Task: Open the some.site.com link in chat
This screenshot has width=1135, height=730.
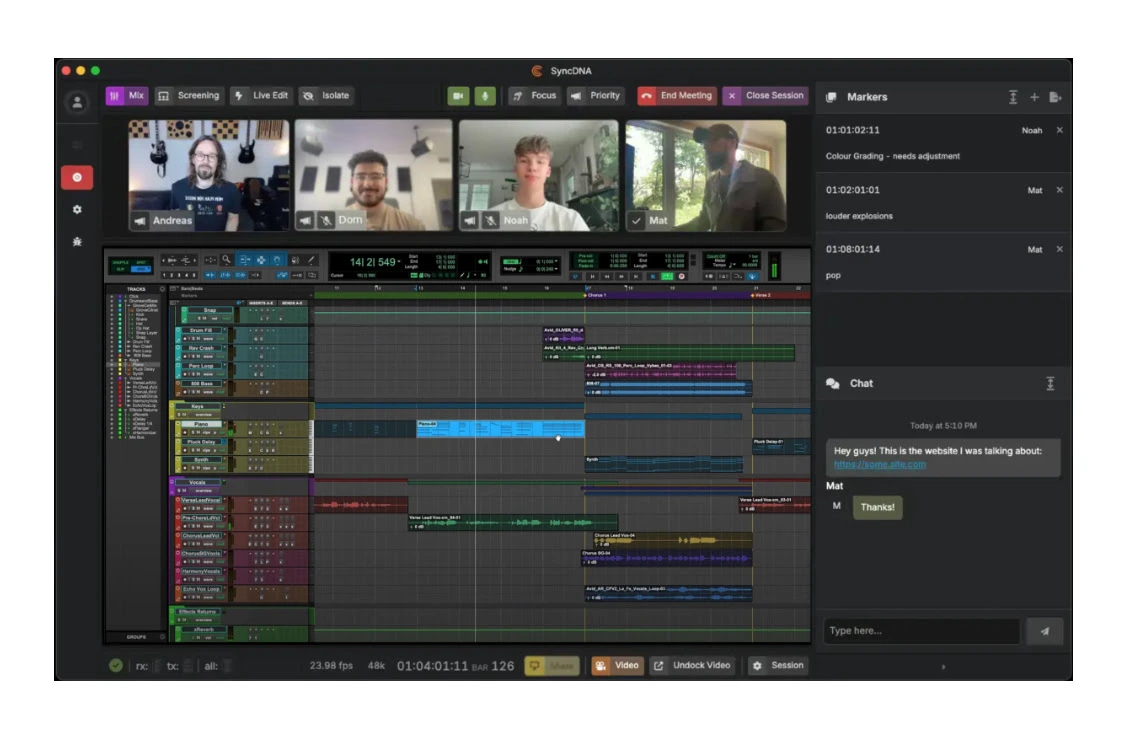Action: click(879, 464)
